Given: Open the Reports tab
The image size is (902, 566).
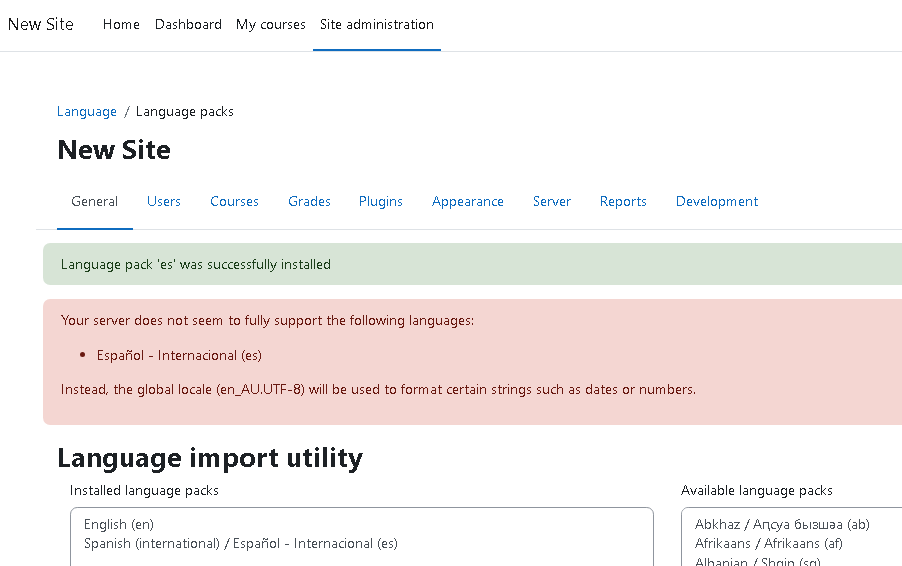Looking at the screenshot, I should click(623, 201).
